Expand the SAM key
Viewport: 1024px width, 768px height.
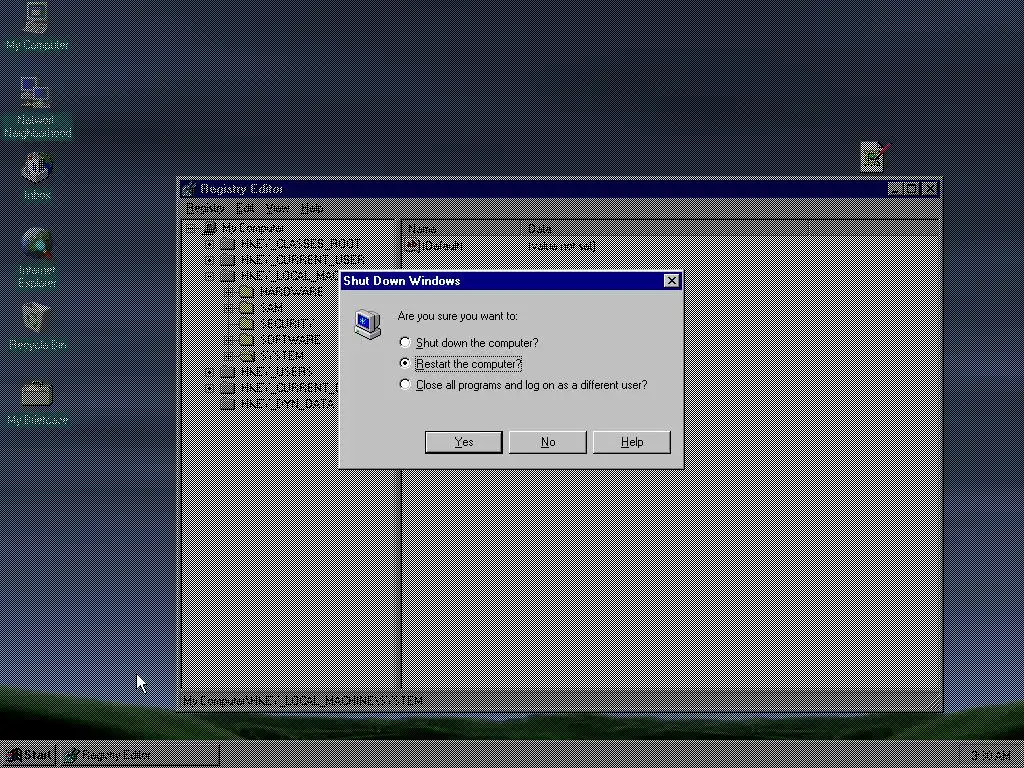click(x=228, y=308)
